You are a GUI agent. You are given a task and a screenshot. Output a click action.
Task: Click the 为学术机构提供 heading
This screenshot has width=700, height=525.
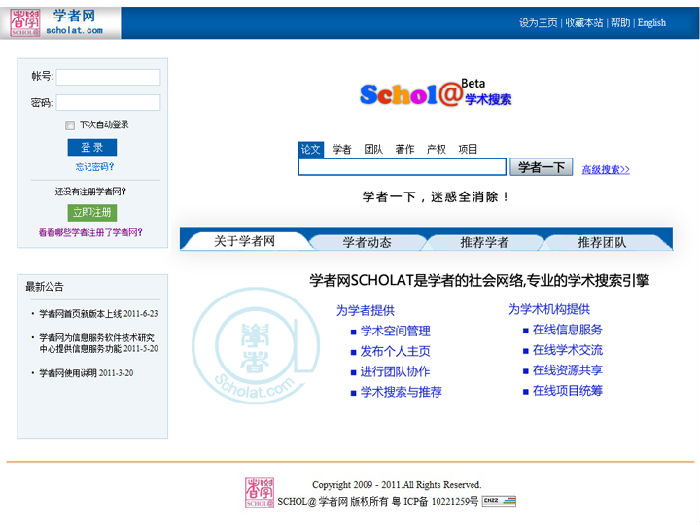(x=549, y=309)
